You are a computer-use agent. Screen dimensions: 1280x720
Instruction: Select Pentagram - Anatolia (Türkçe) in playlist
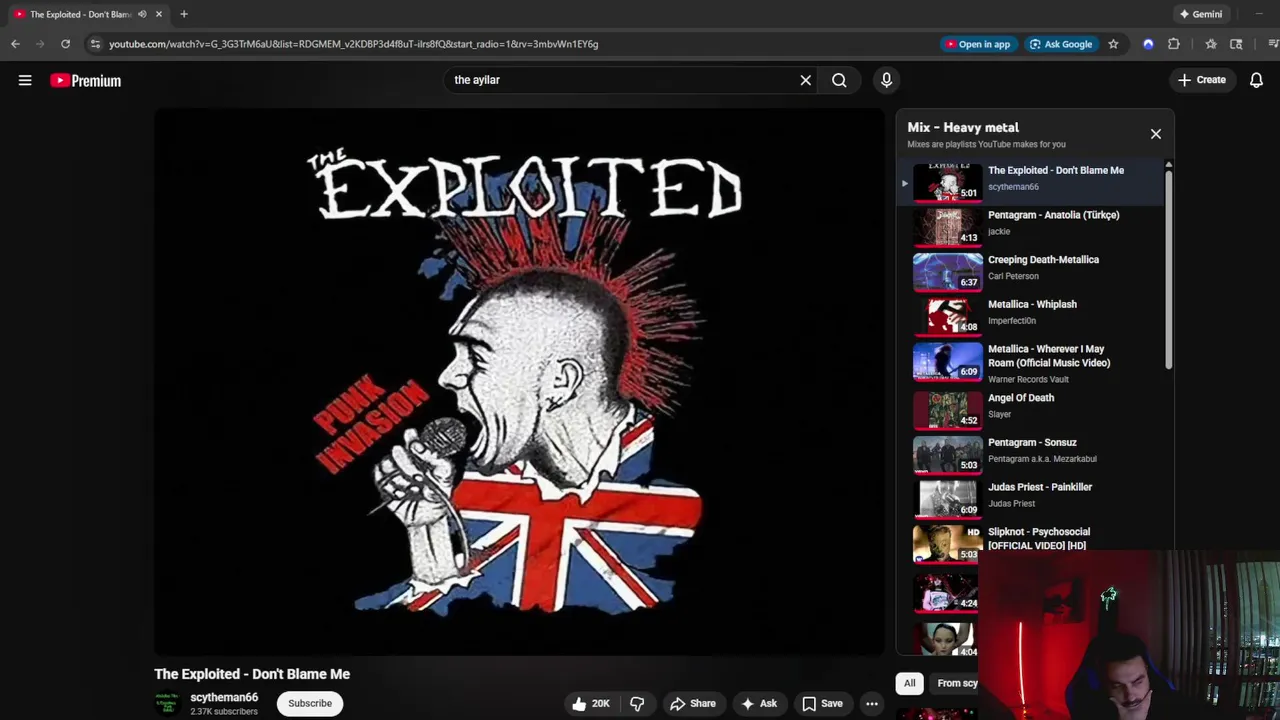pos(1032,226)
